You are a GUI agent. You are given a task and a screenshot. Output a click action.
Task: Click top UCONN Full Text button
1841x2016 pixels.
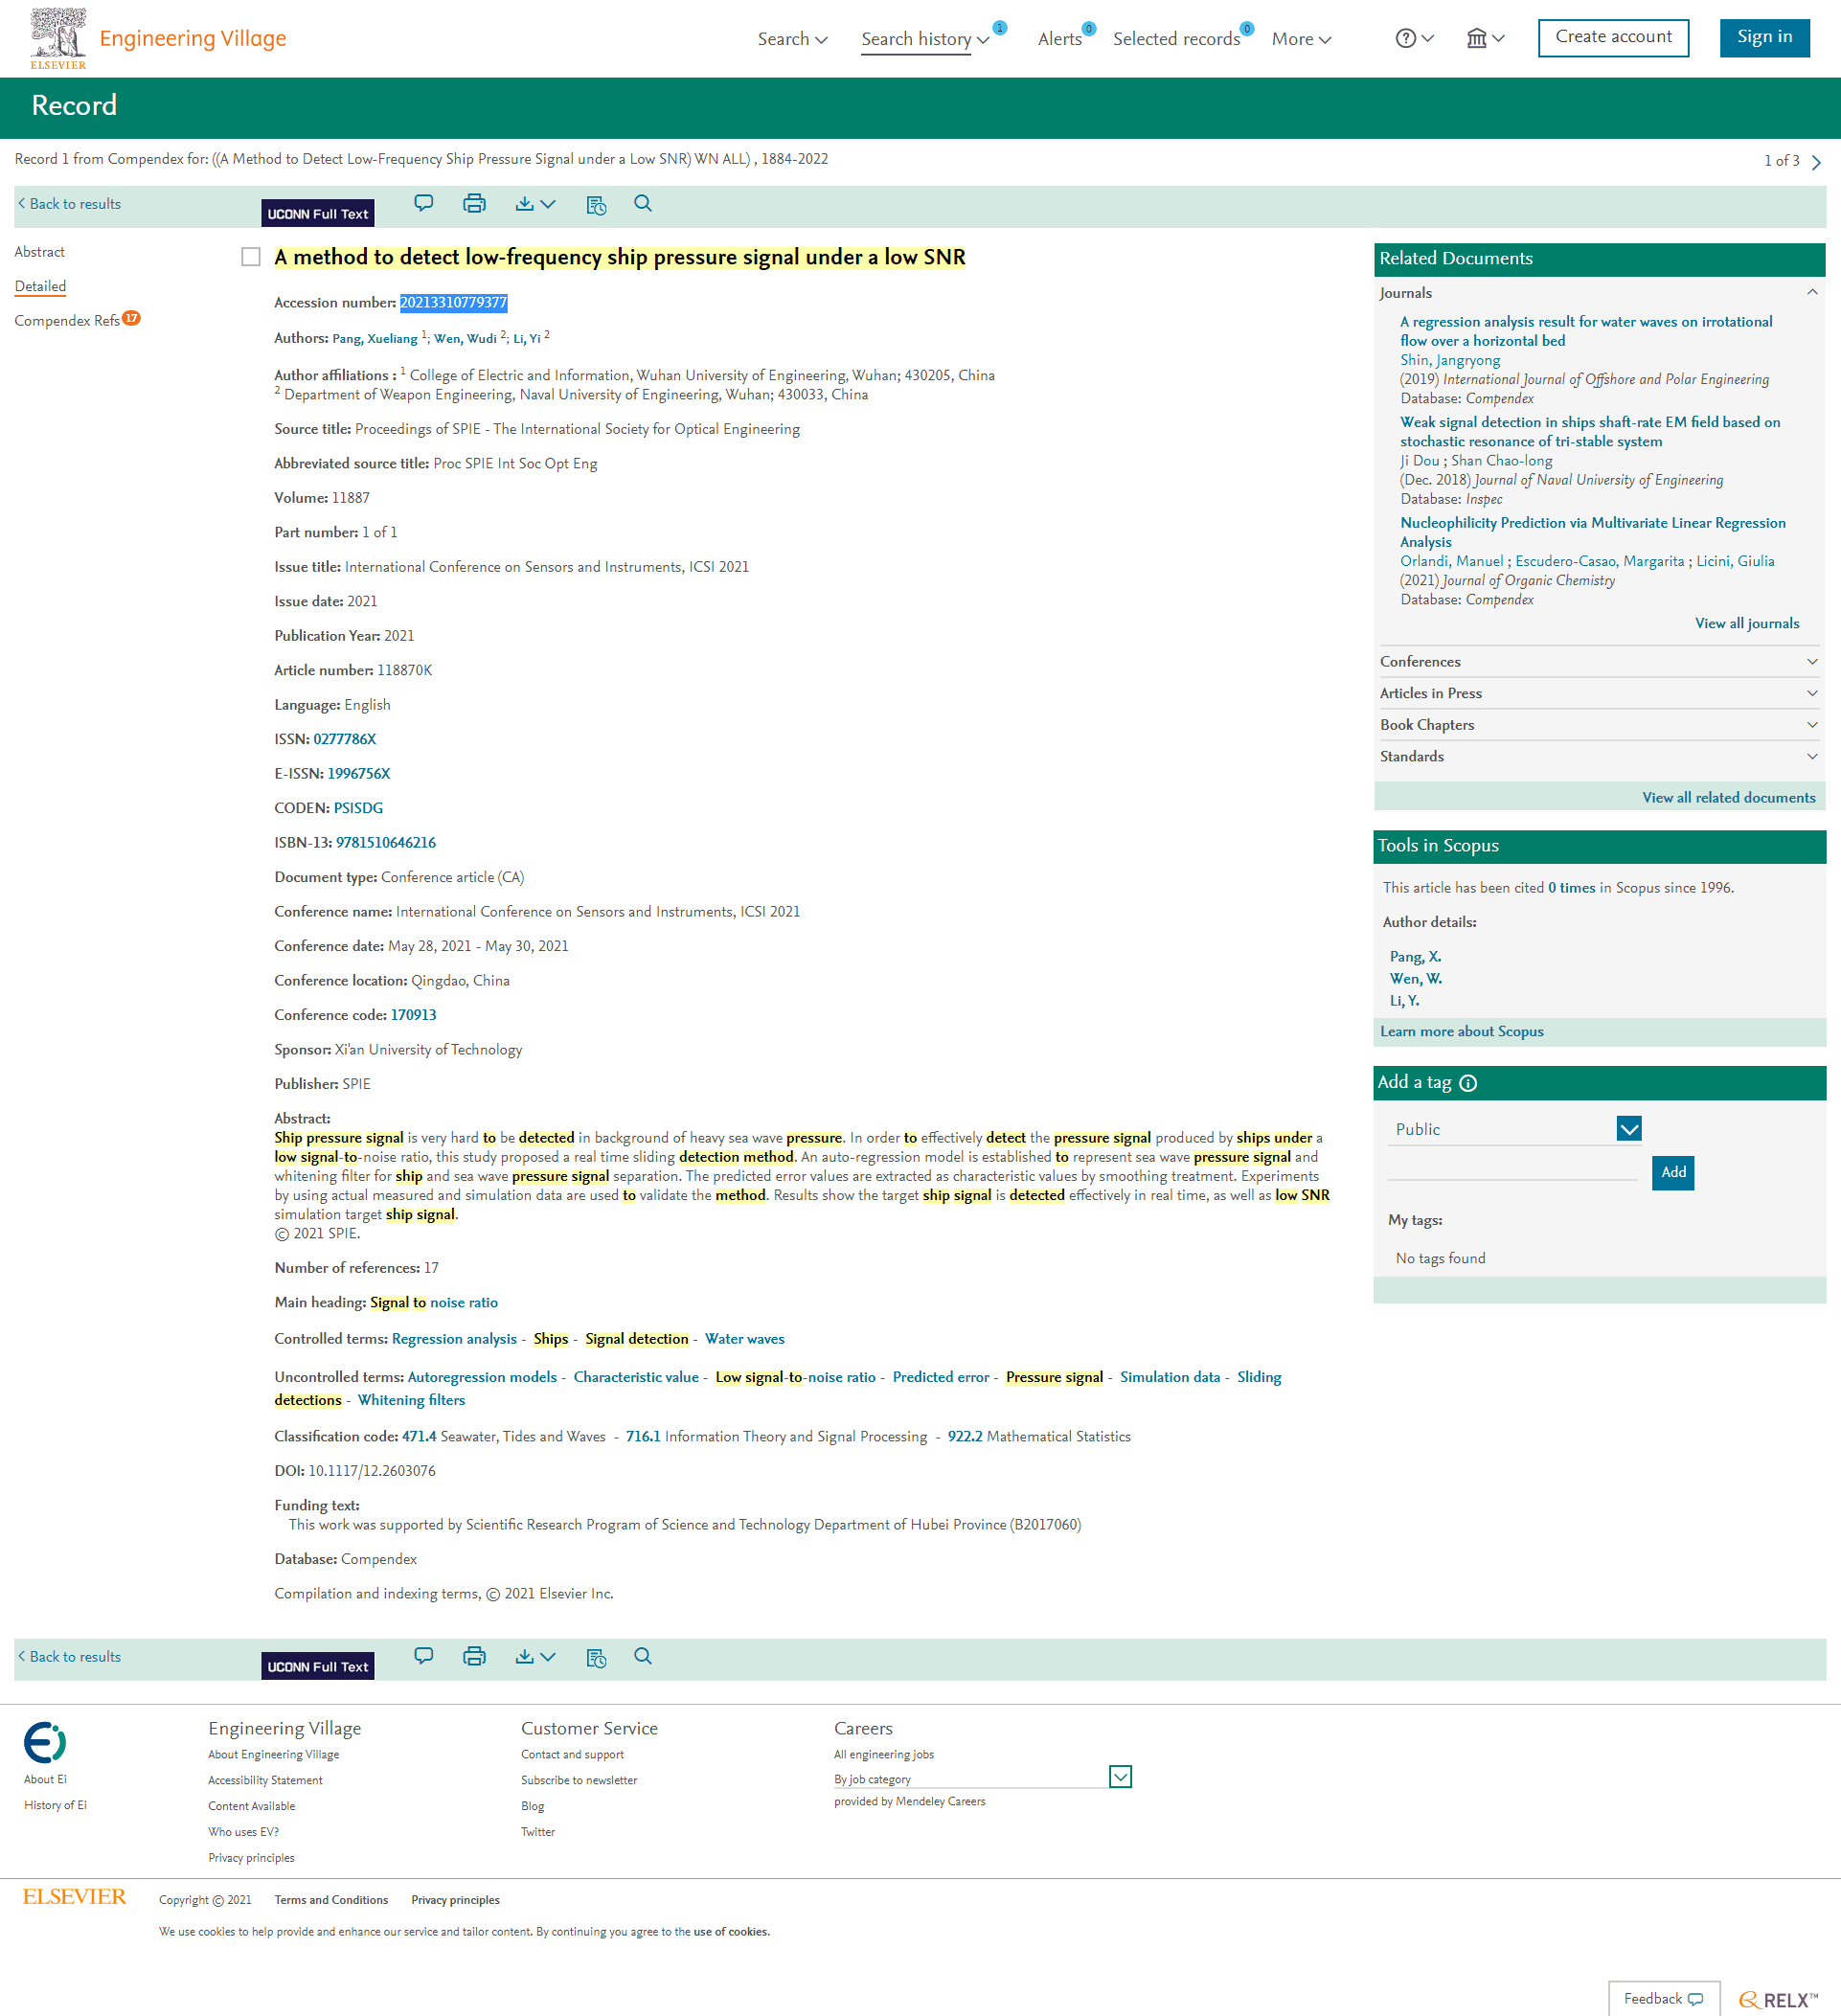pyautogui.click(x=318, y=214)
